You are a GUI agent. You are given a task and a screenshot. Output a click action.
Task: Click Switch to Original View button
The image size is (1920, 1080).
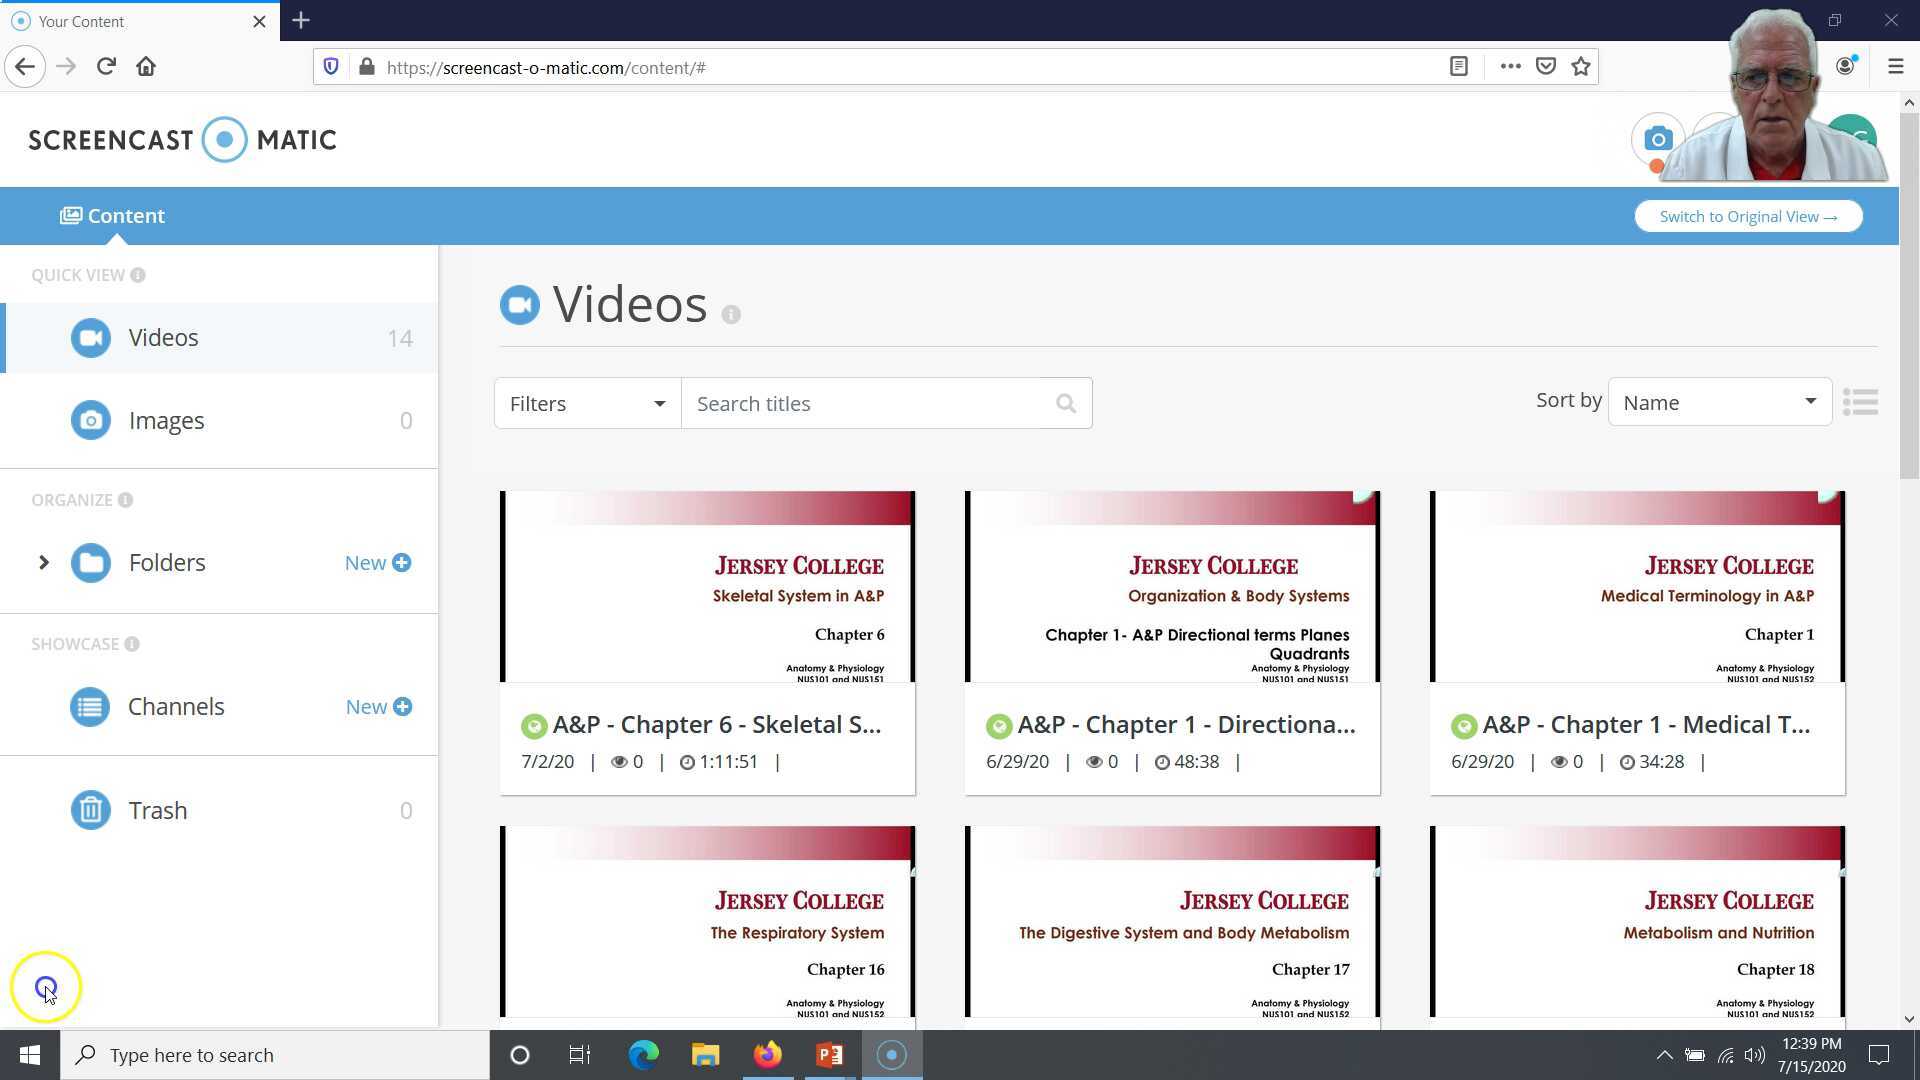[x=1748, y=216]
